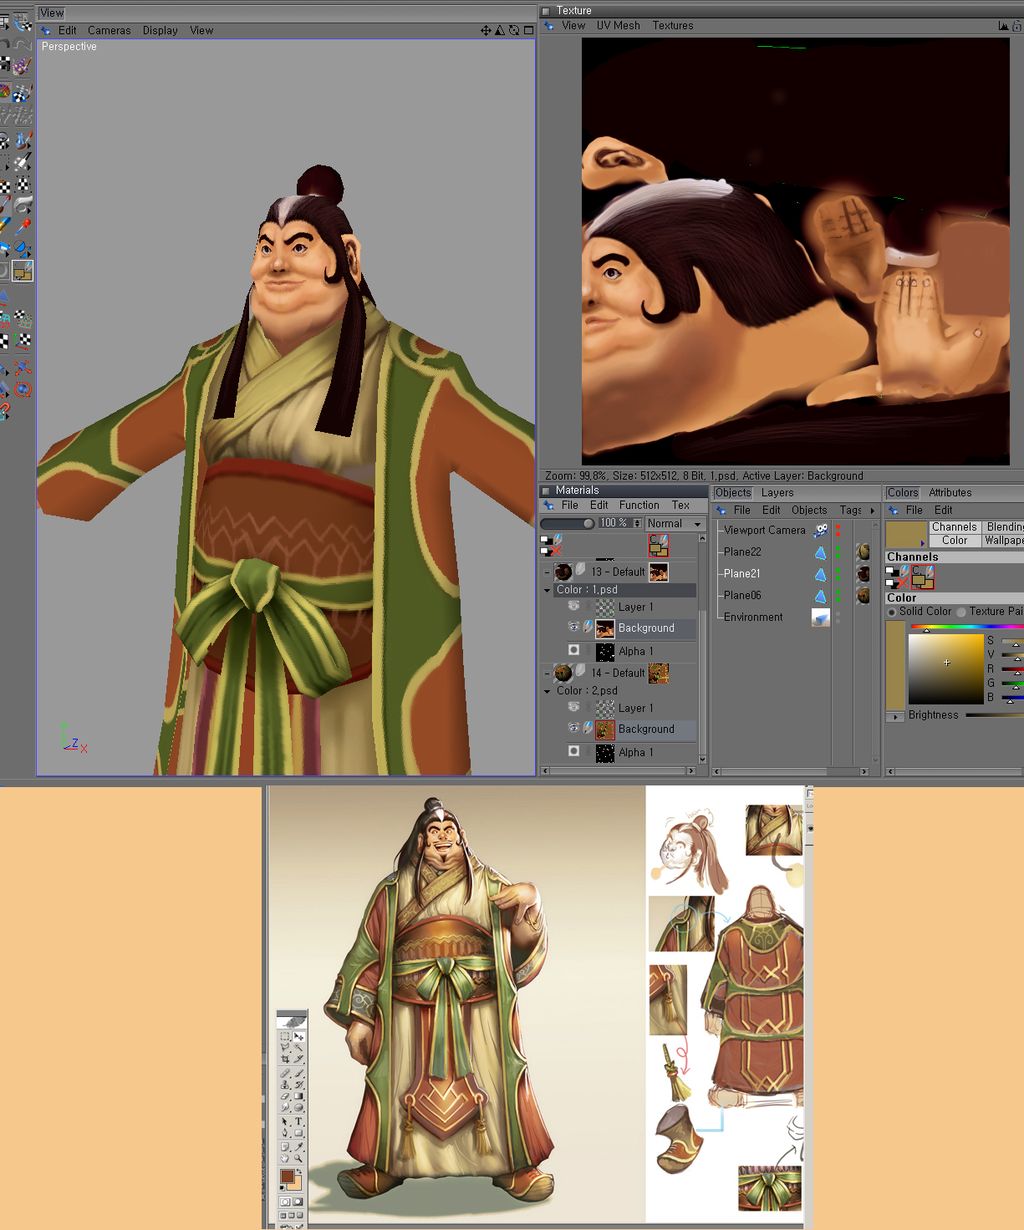Open the Display menu in the viewport
This screenshot has width=1024, height=1230.
(160, 30)
